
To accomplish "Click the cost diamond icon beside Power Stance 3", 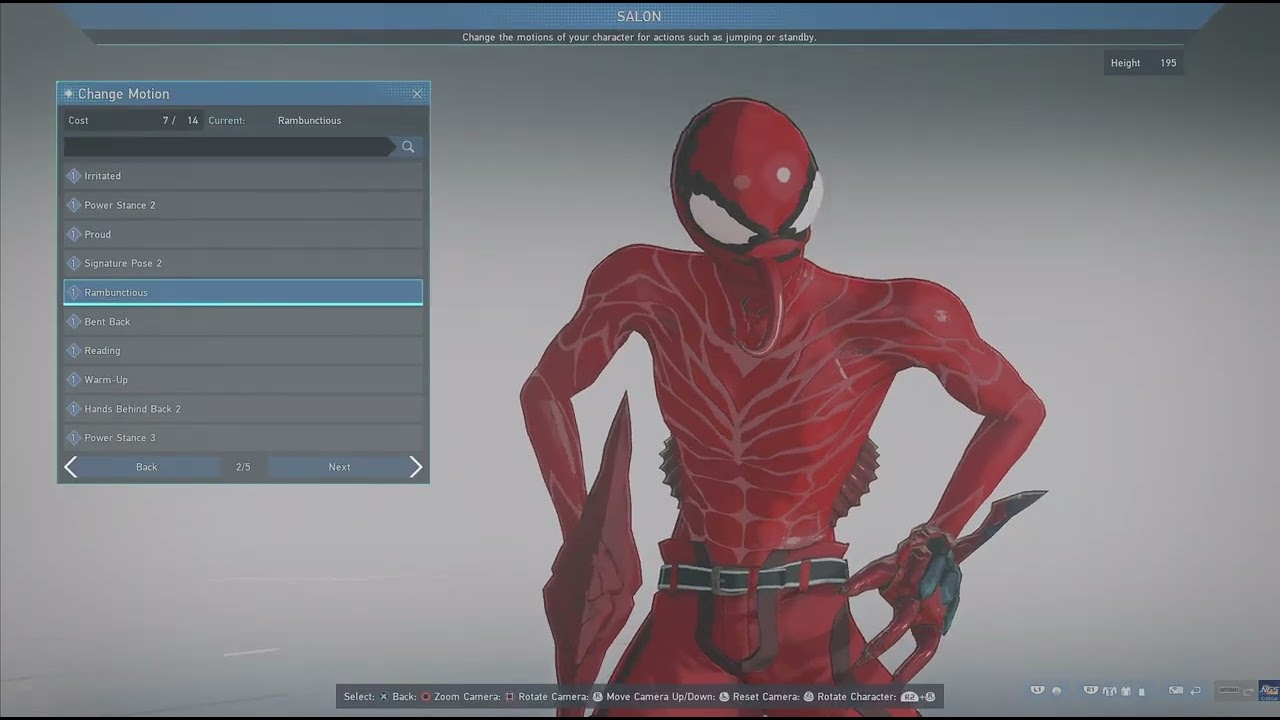I will (73, 437).
